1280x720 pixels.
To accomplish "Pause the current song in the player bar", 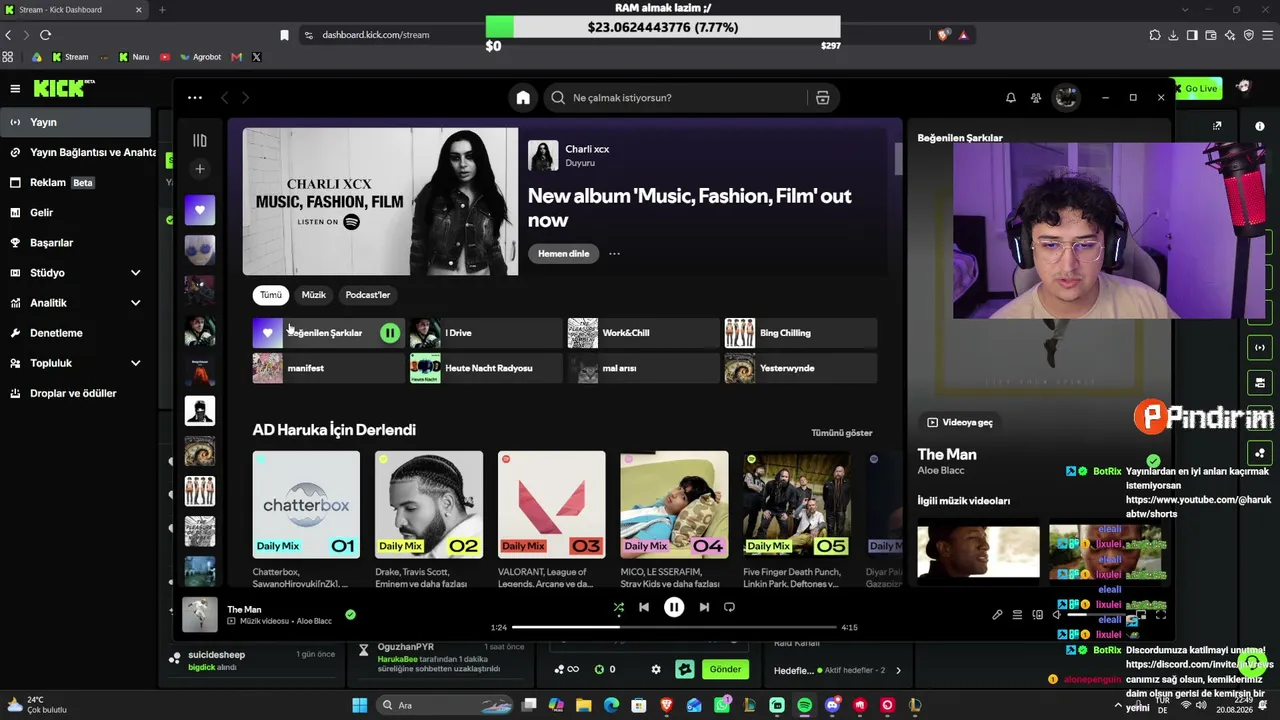I will pos(674,607).
